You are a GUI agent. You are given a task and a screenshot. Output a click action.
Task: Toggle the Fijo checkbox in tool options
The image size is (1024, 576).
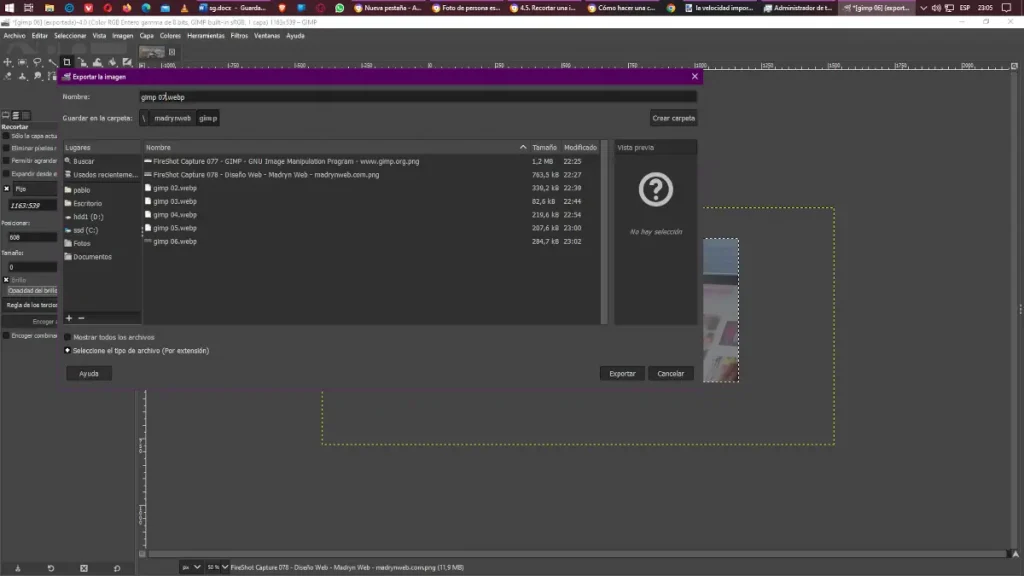(x=7, y=188)
